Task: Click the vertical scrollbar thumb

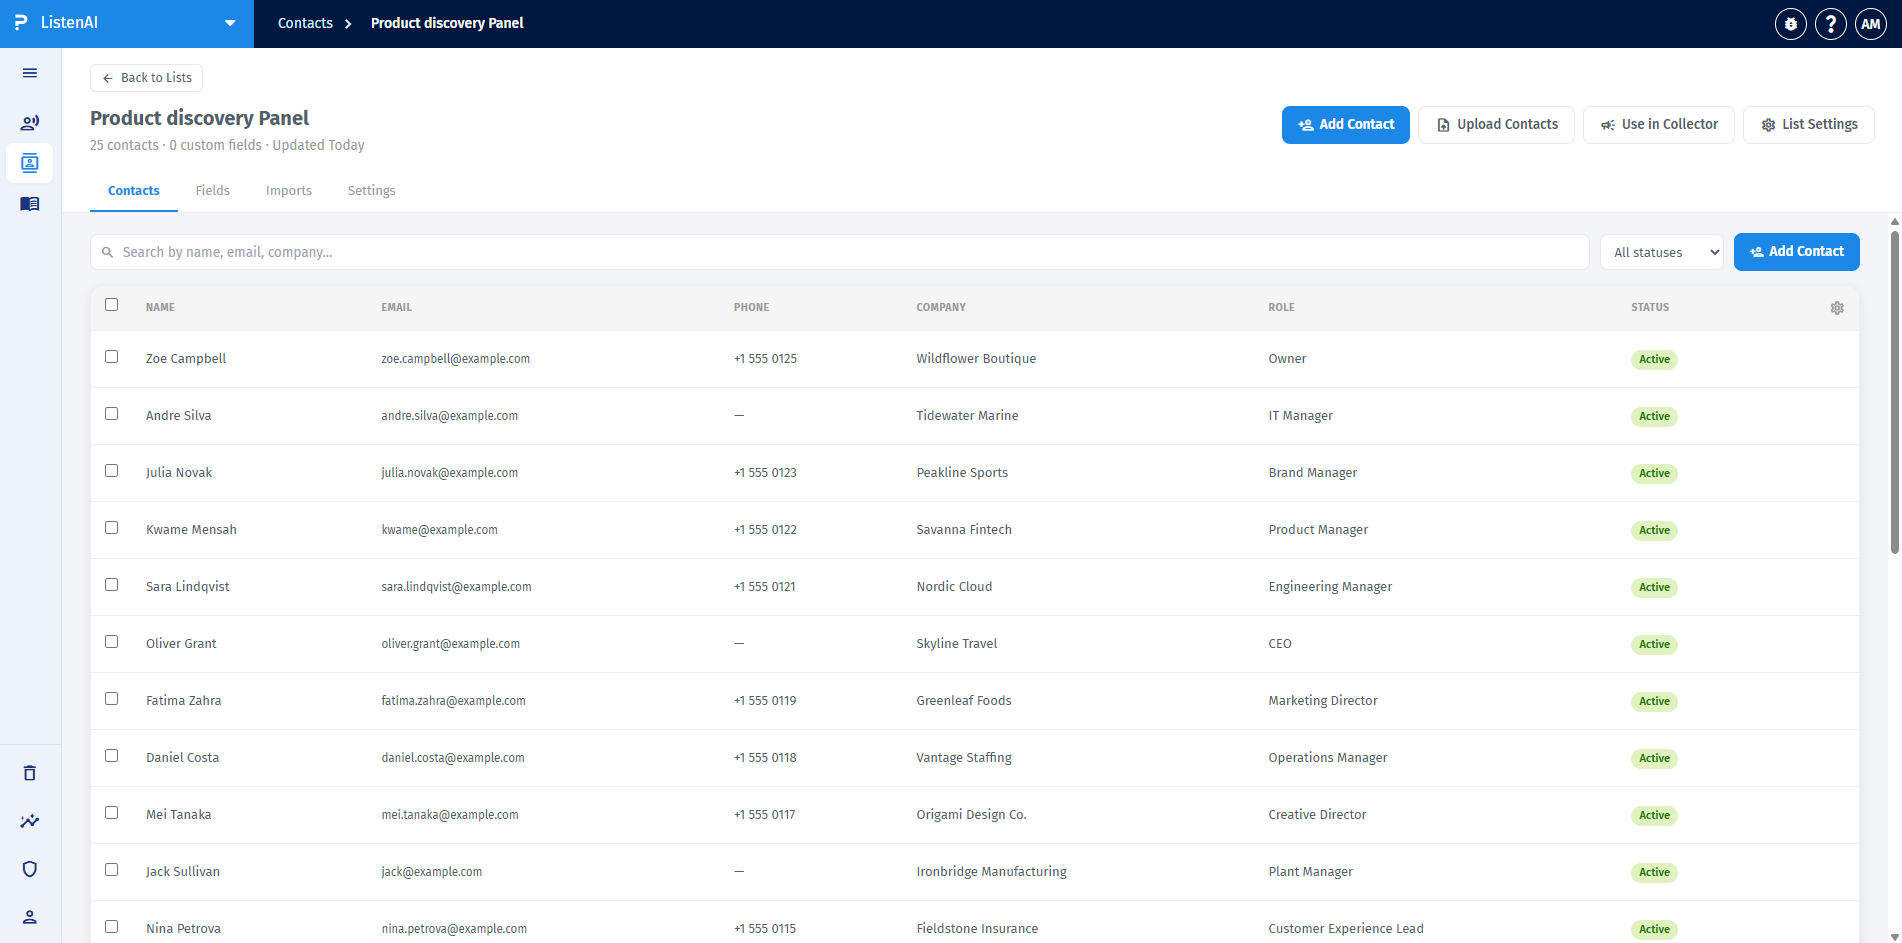Action: (1894, 392)
